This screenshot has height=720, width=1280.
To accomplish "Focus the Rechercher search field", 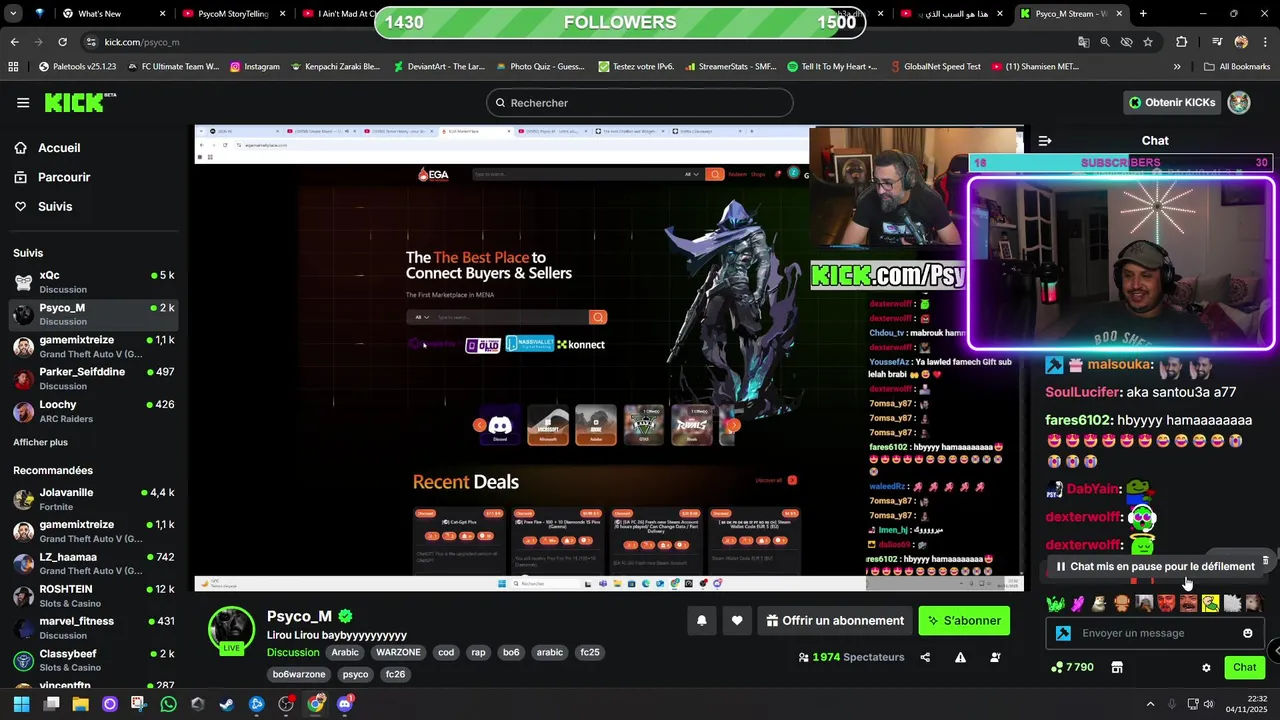I will point(640,103).
